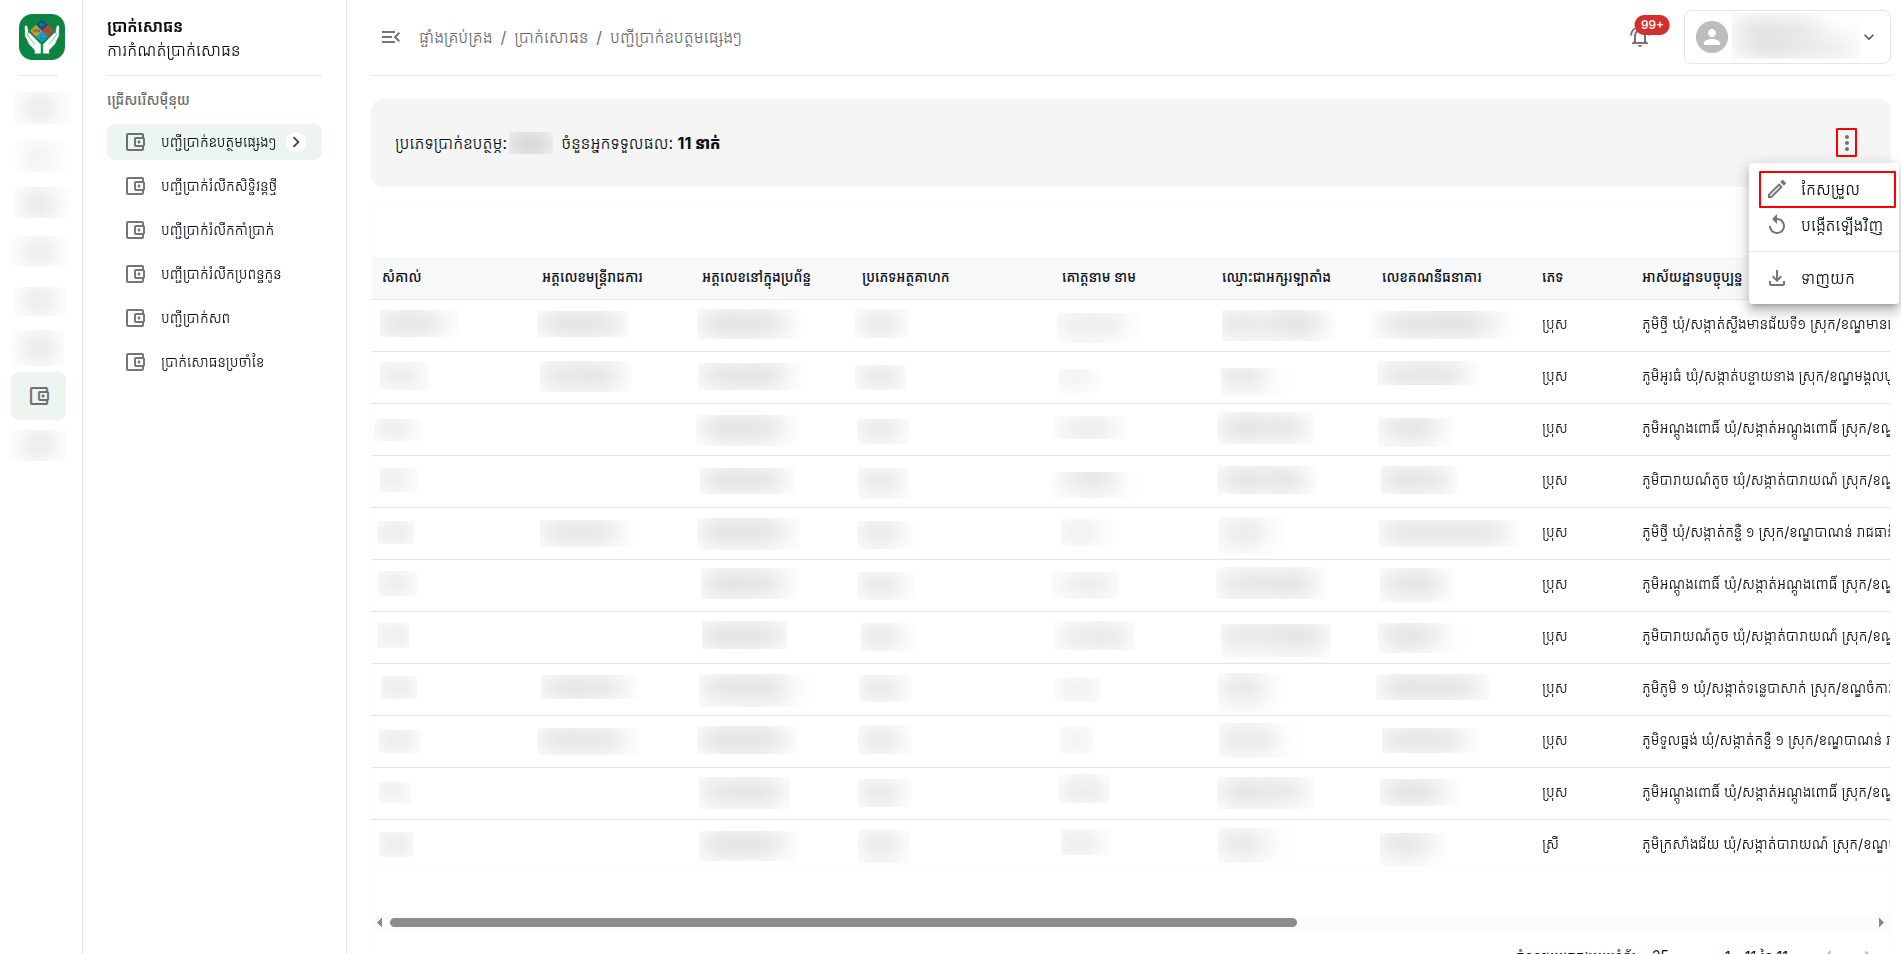Click the សំគាល់ column header

(x=402, y=277)
